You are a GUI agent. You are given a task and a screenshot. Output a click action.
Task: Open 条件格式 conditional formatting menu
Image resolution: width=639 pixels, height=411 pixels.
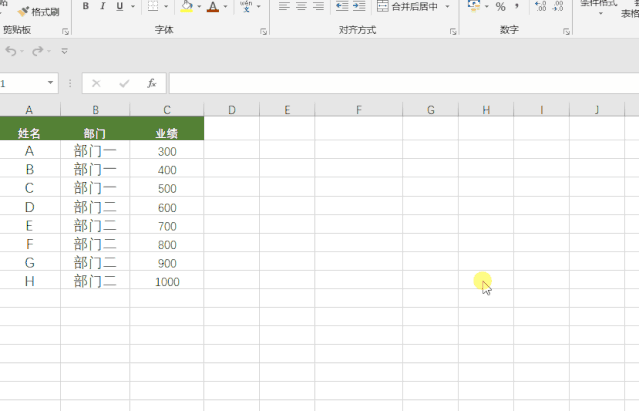coord(599,6)
